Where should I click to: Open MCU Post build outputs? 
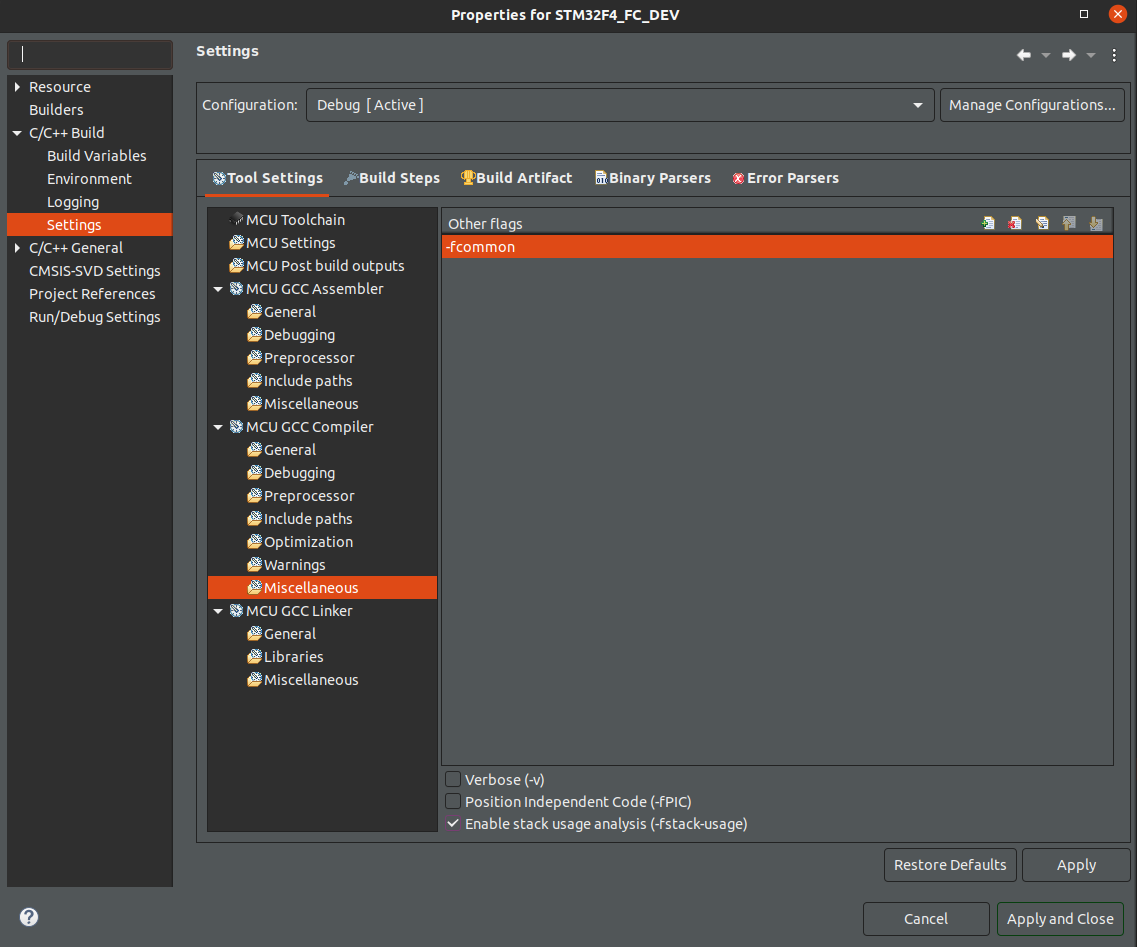pos(317,266)
